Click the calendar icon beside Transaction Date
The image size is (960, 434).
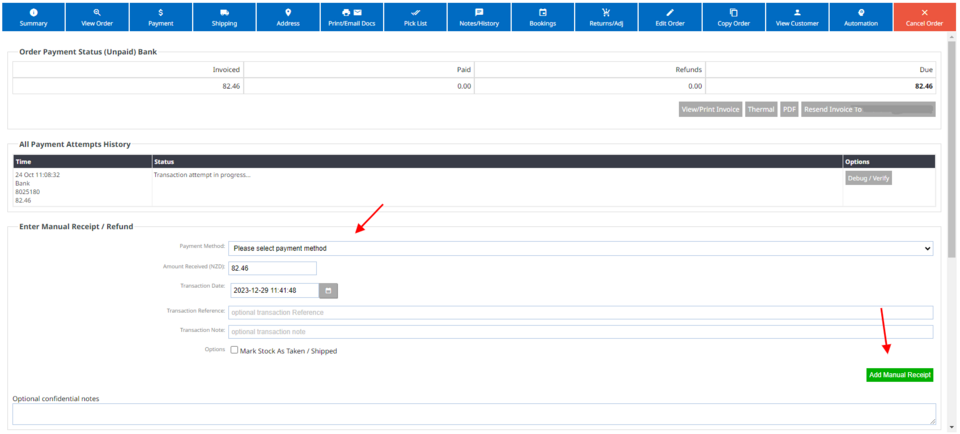pyautogui.click(x=328, y=291)
